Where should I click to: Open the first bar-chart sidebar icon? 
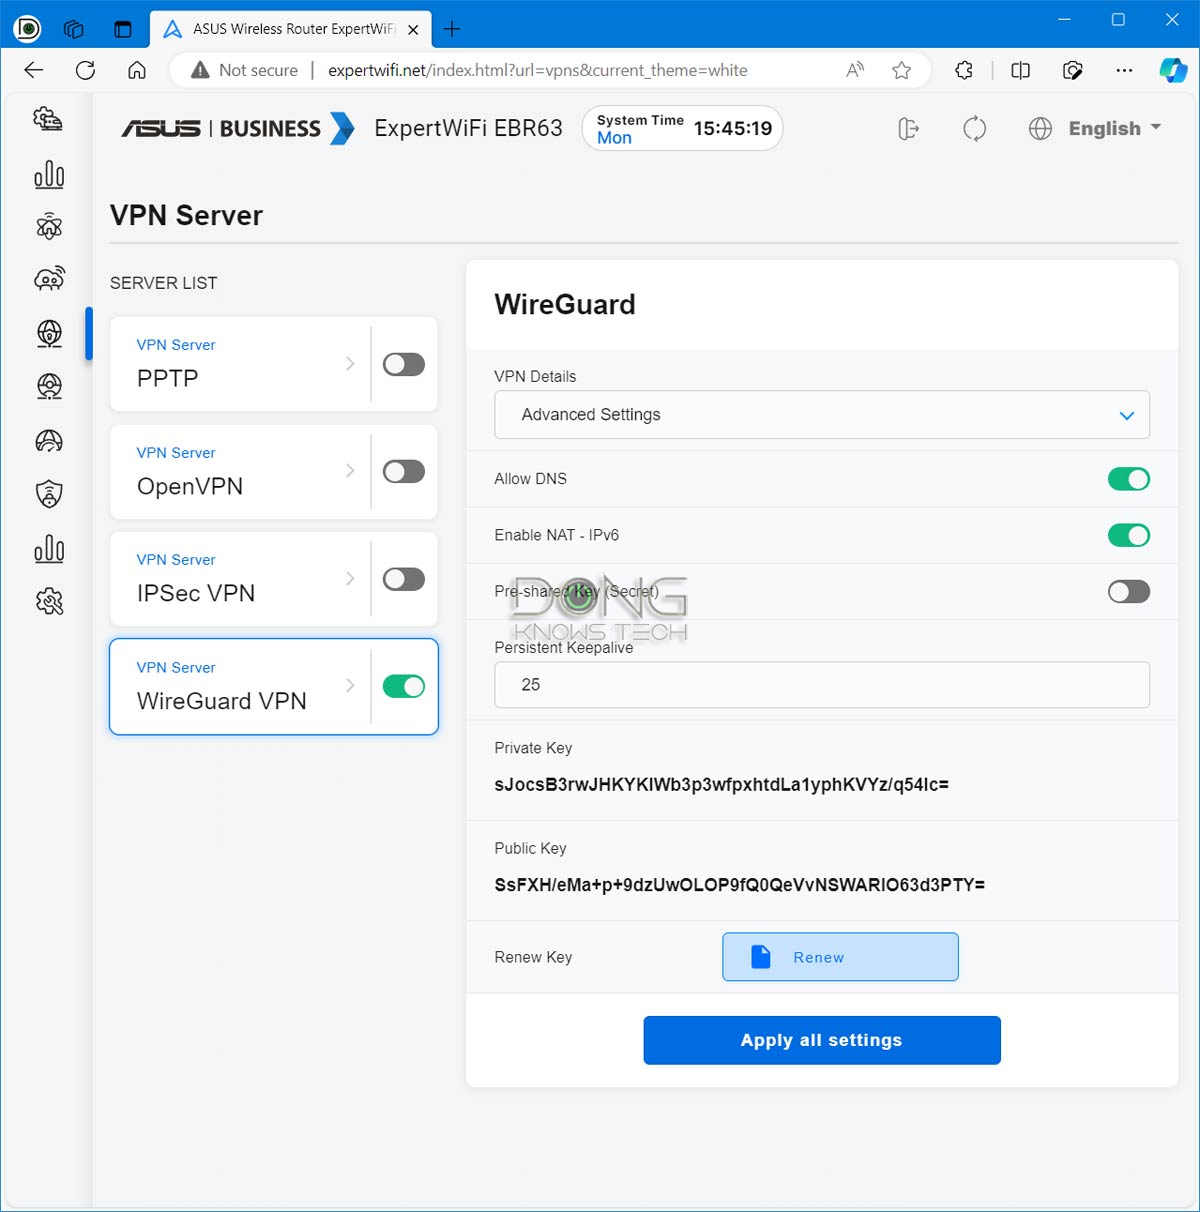[x=48, y=176]
